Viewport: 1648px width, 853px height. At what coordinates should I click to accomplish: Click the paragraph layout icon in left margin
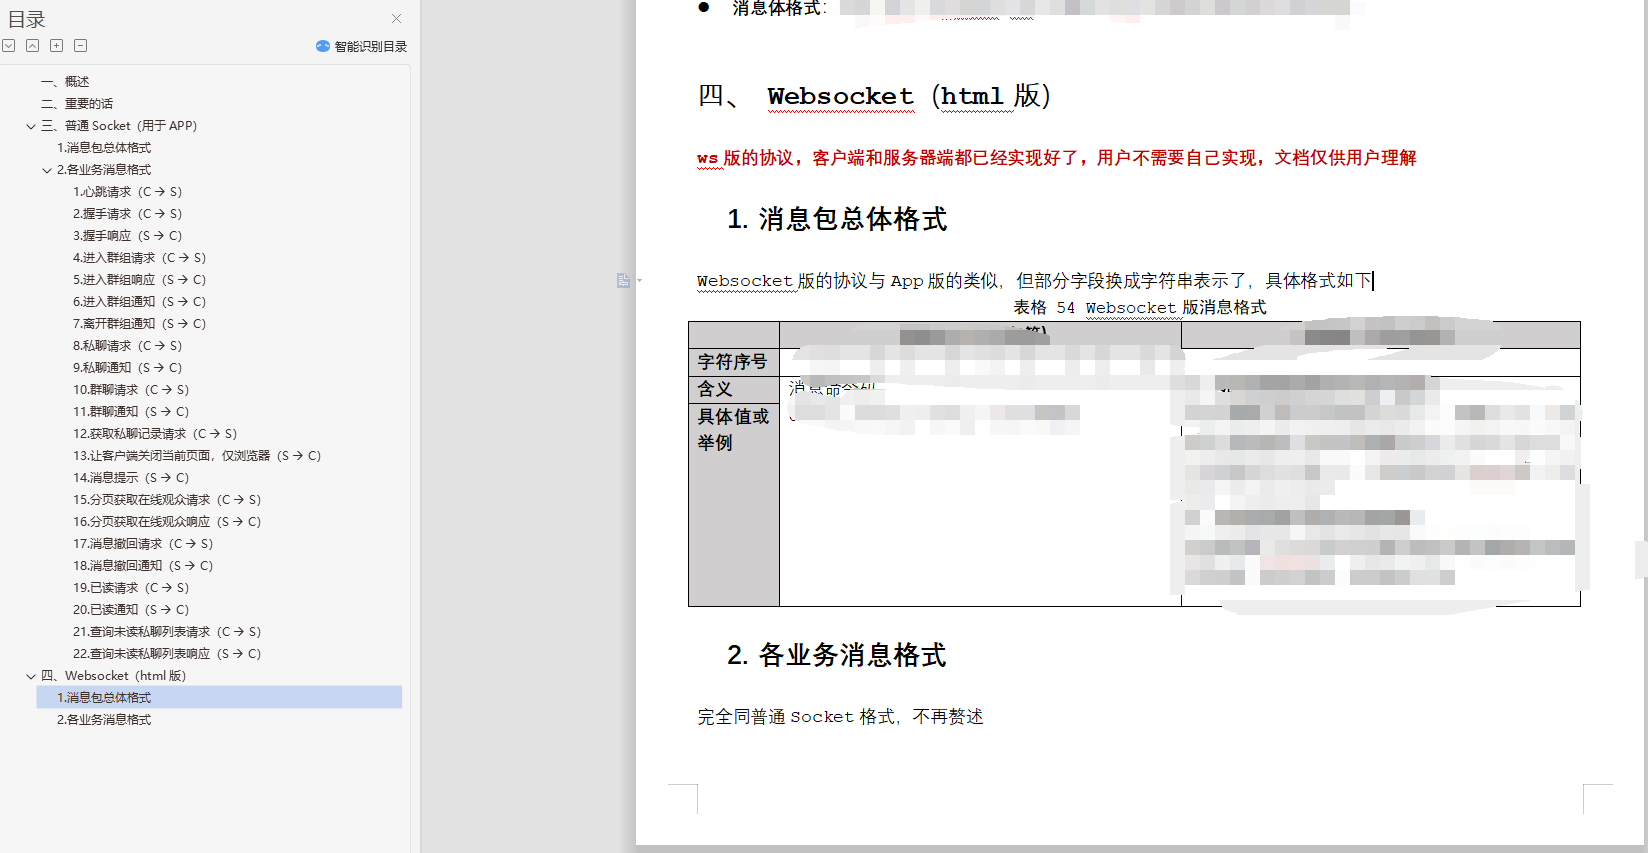coord(623,281)
